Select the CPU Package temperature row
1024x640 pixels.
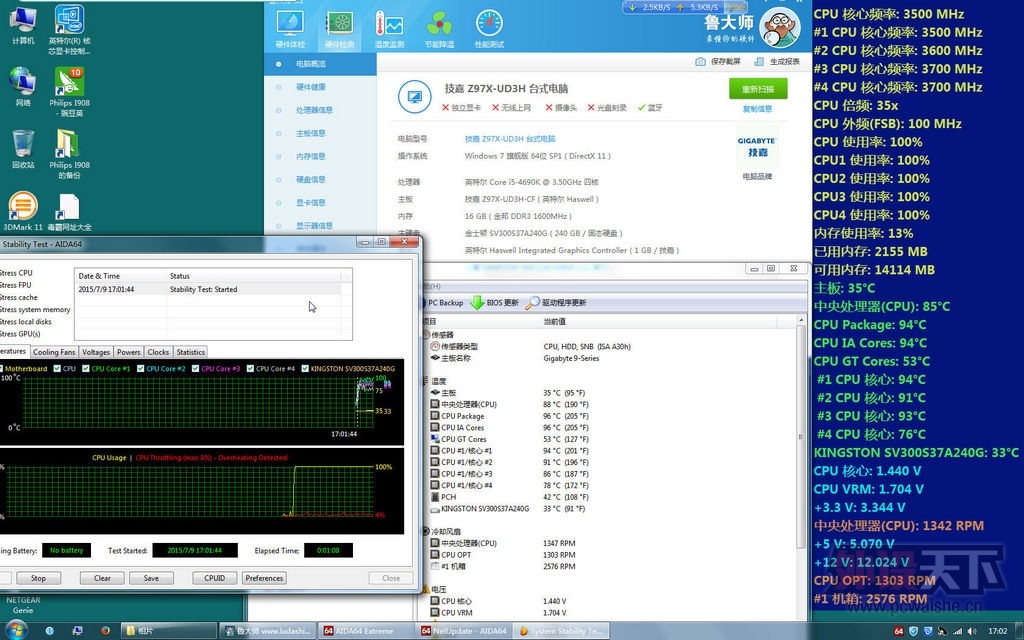point(607,416)
